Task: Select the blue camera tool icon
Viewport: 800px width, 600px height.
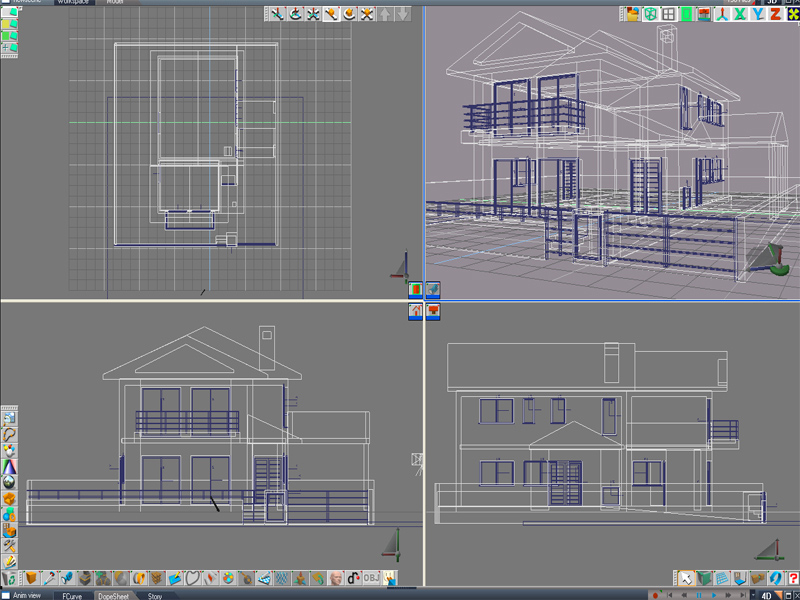Action: [x=67, y=578]
